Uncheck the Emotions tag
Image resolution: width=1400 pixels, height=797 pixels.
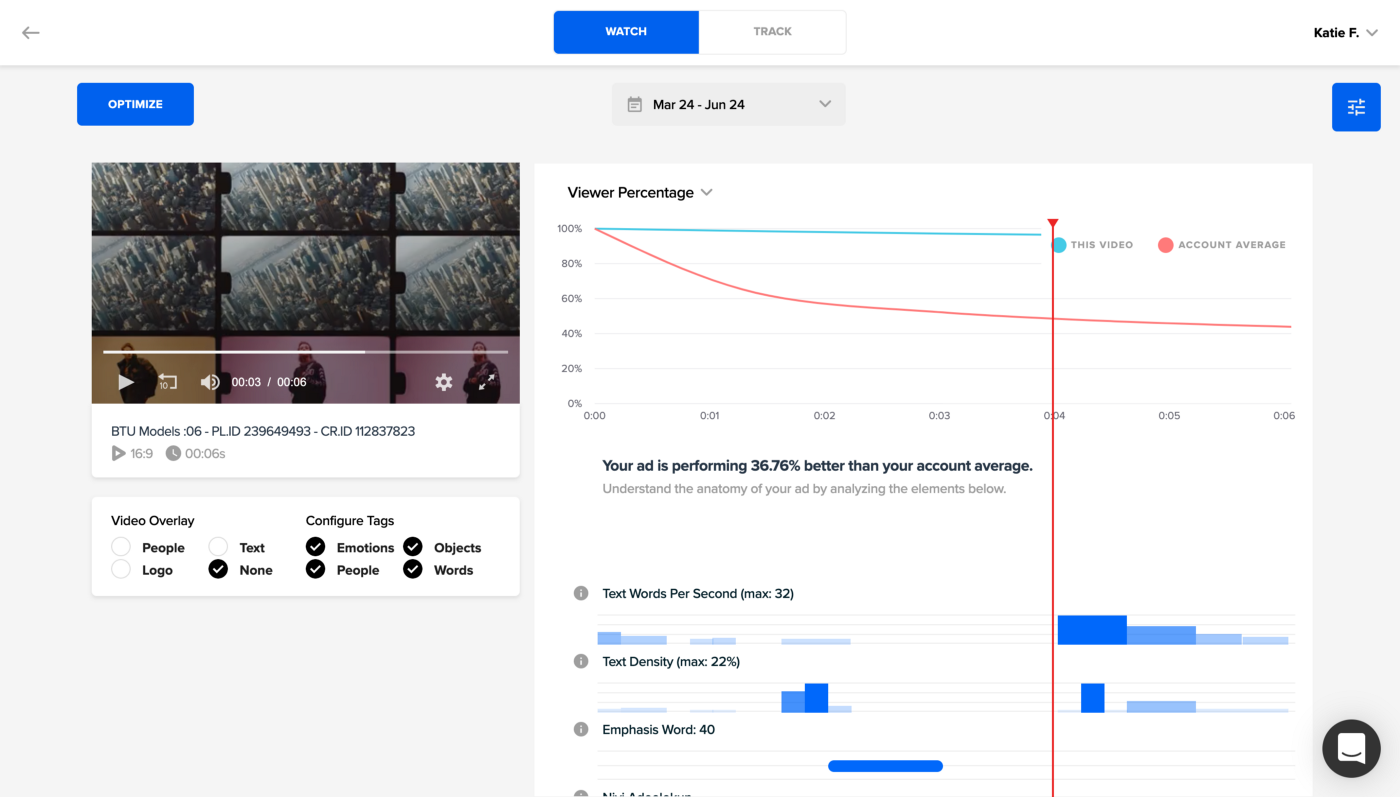(x=315, y=547)
